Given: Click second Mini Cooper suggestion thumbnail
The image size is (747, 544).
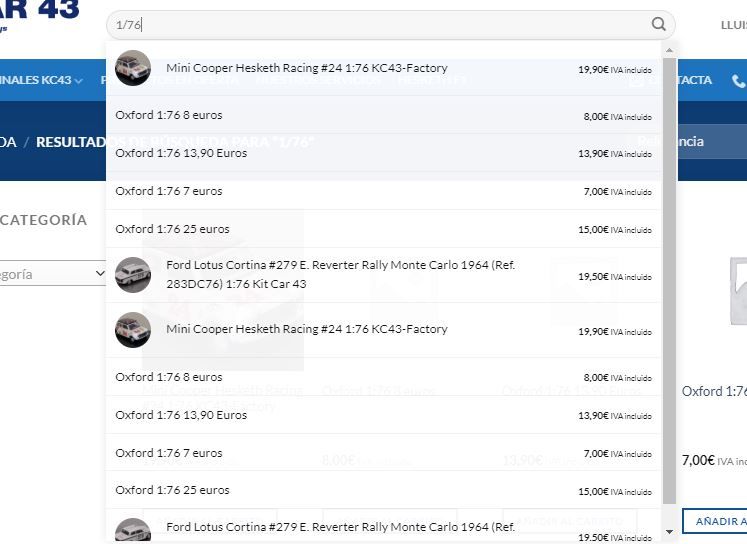Looking at the screenshot, I should pyautogui.click(x=133, y=330).
